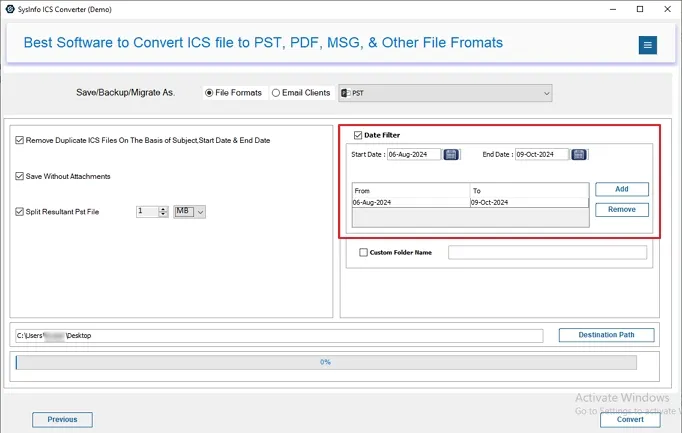This screenshot has width=682, height=433.
Task: Click the Destination Path button
Action: pos(606,335)
